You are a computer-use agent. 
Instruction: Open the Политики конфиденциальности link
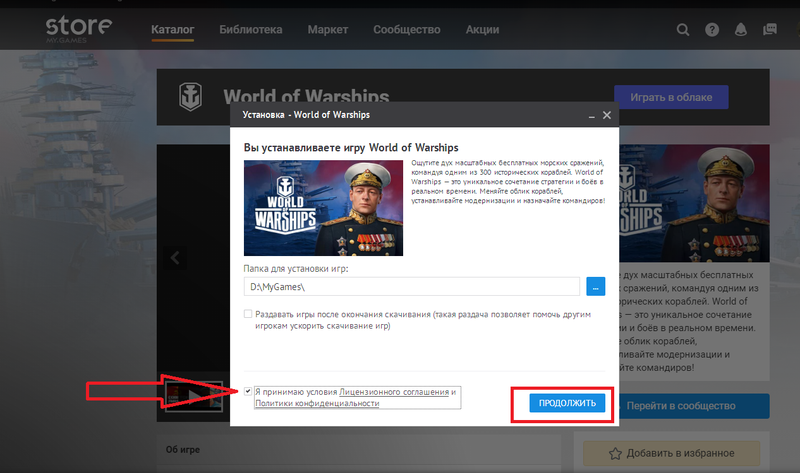pyautogui.click(x=317, y=403)
